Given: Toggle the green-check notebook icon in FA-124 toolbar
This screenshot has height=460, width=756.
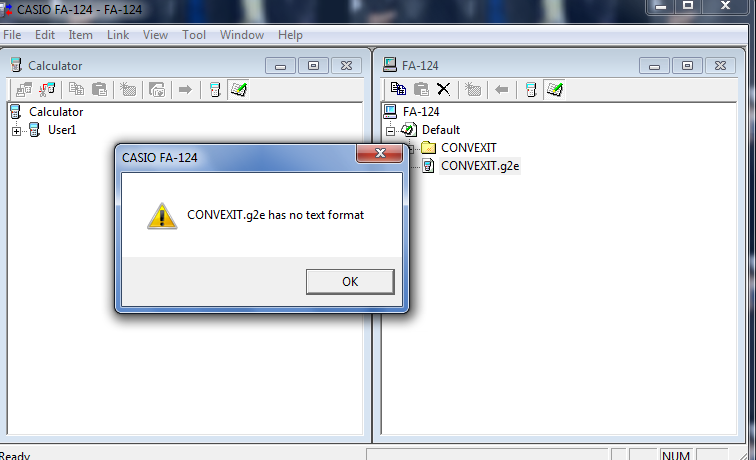Looking at the screenshot, I should pyautogui.click(x=554, y=89).
